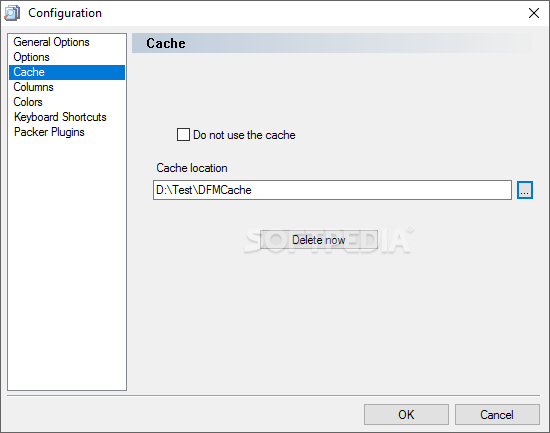The image size is (550, 433).
Task: Click the Configuration window app icon
Action: 12,13
